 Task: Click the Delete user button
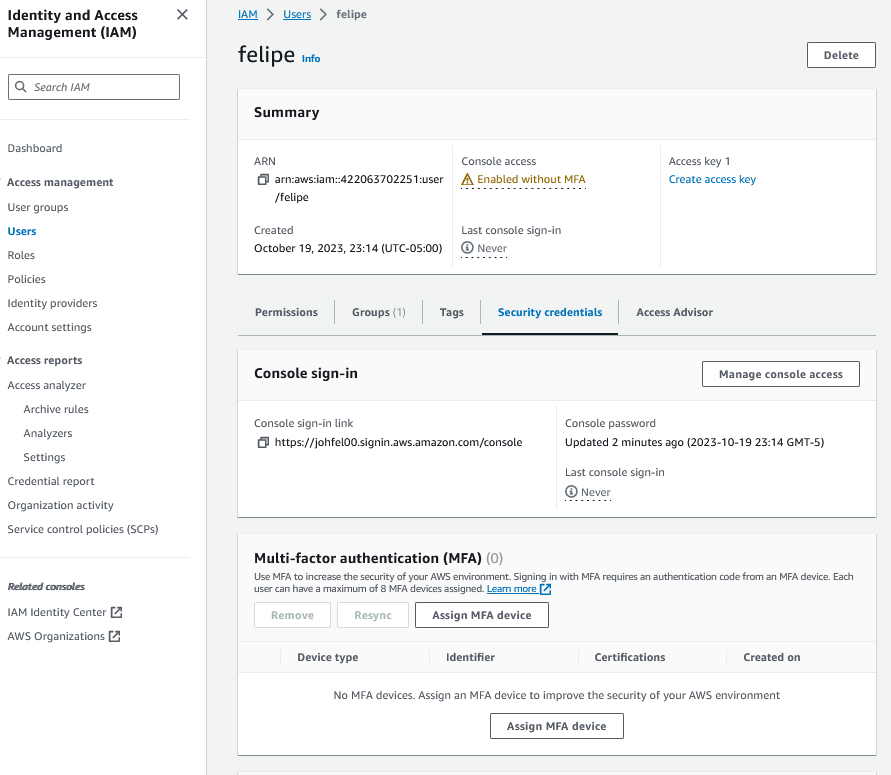pos(840,55)
